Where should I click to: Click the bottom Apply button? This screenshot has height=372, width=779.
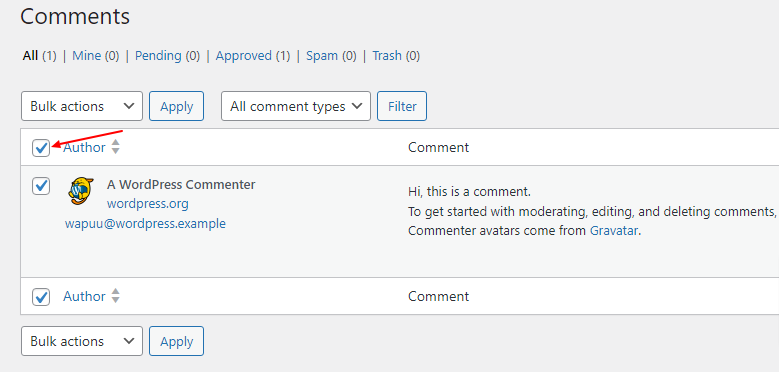pyautogui.click(x=176, y=341)
